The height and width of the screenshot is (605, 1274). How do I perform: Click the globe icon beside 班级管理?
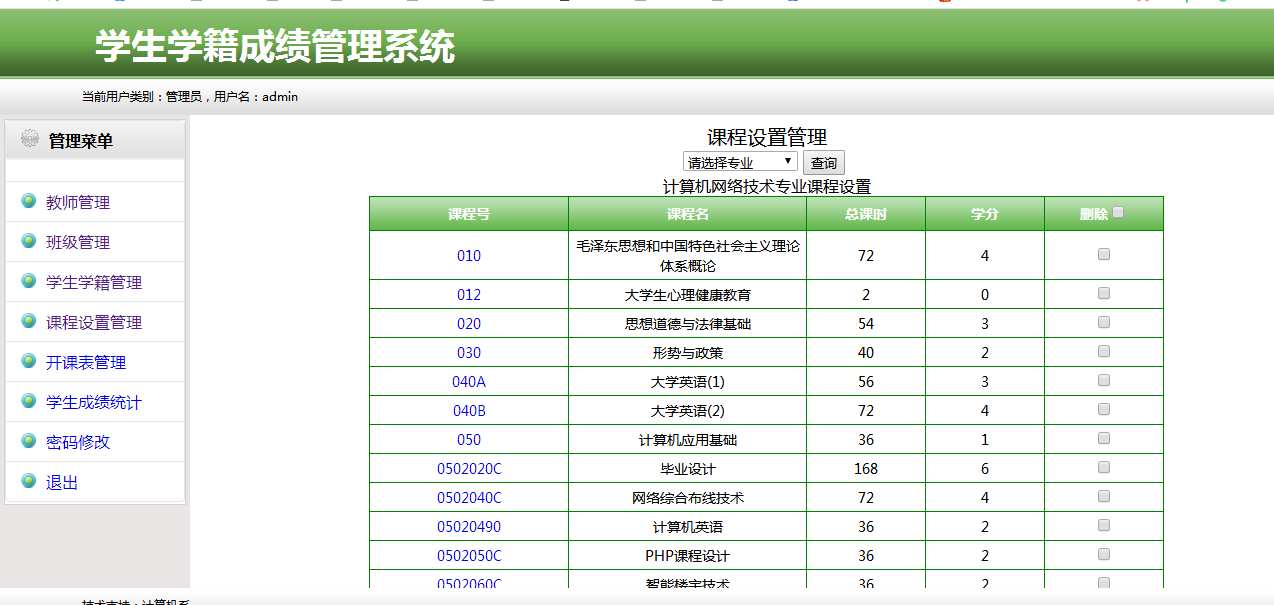pyautogui.click(x=29, y=241)
